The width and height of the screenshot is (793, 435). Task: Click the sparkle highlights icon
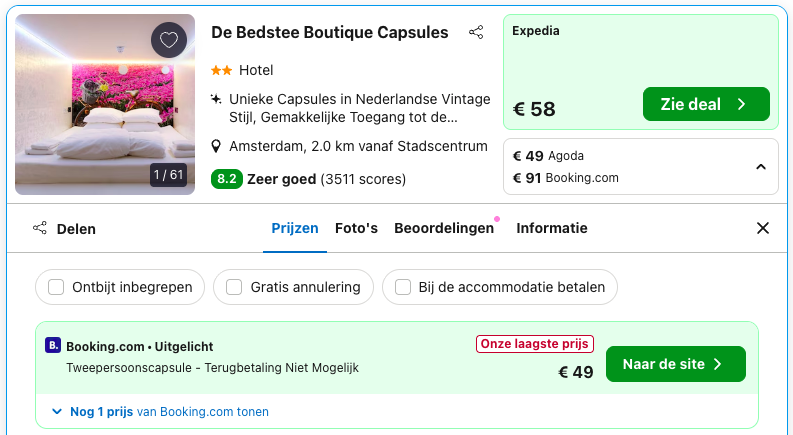216,100
